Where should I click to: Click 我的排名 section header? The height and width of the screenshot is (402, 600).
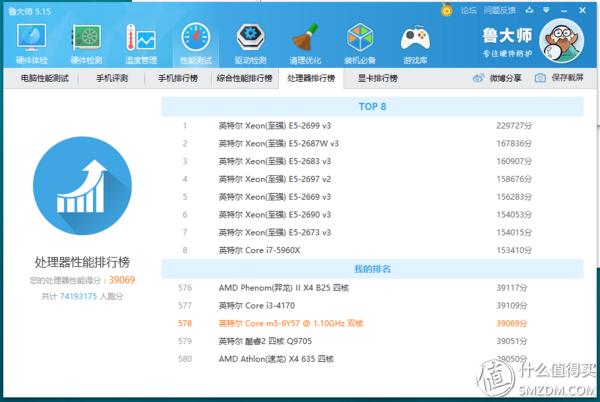[x=372, y=269]
